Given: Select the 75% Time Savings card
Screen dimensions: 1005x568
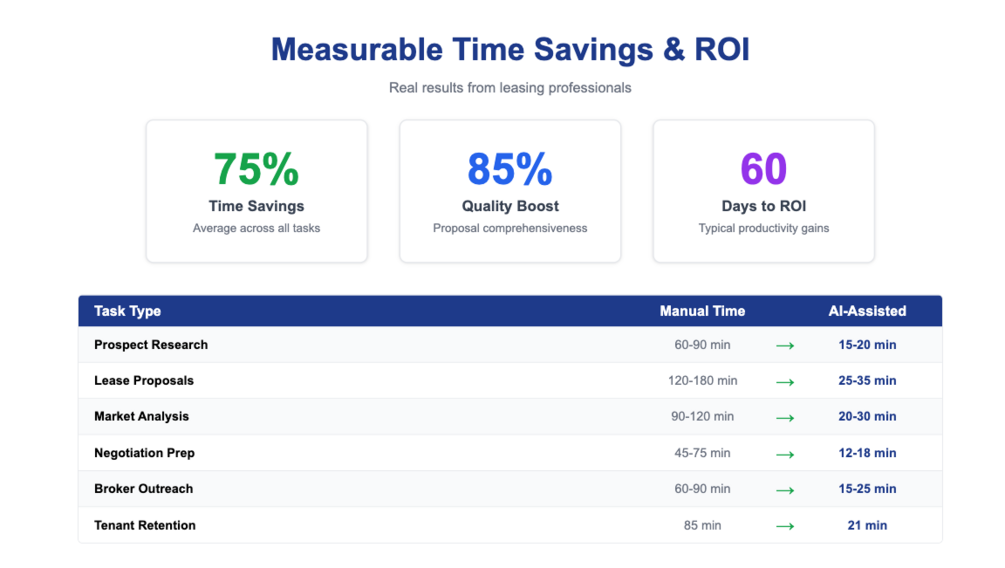Looking at the screenshot, I should click(257, 191).
